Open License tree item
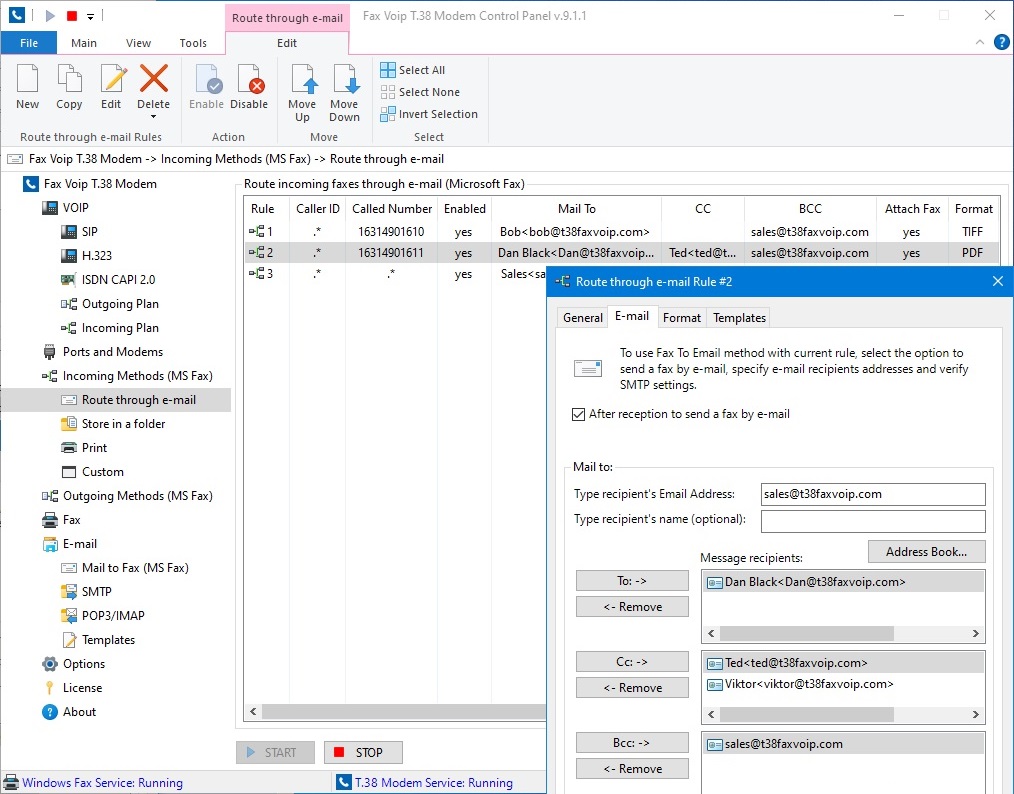Screen dimensions: 1014x794 point(72,687)
